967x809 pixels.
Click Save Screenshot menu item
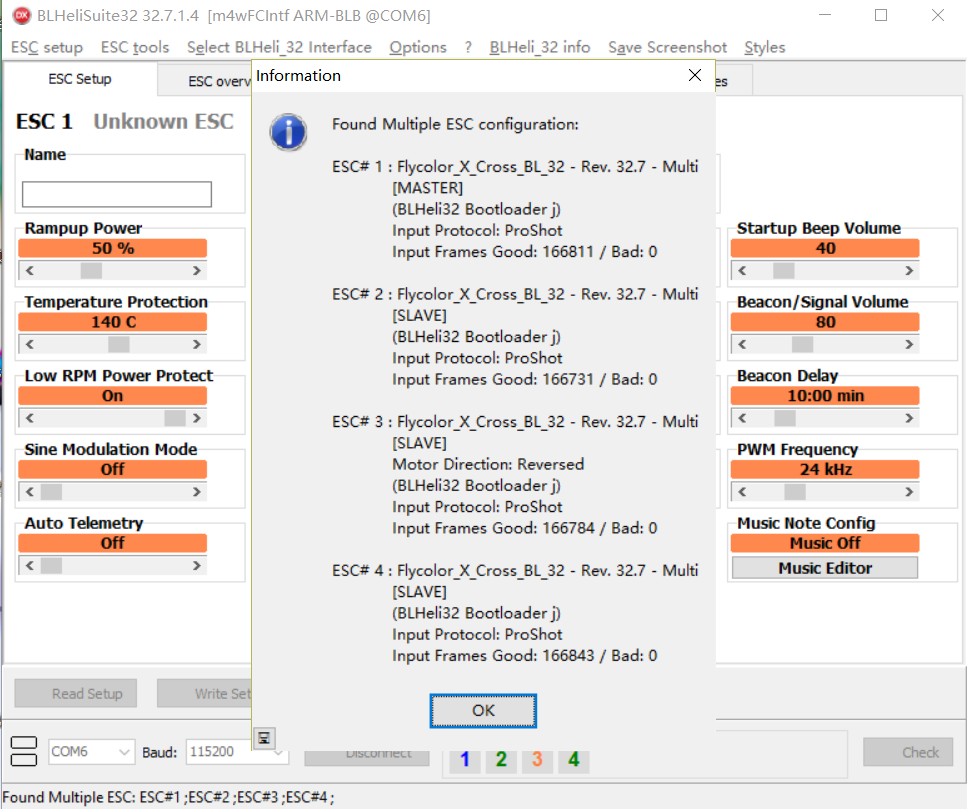click(x=667, y=47)
